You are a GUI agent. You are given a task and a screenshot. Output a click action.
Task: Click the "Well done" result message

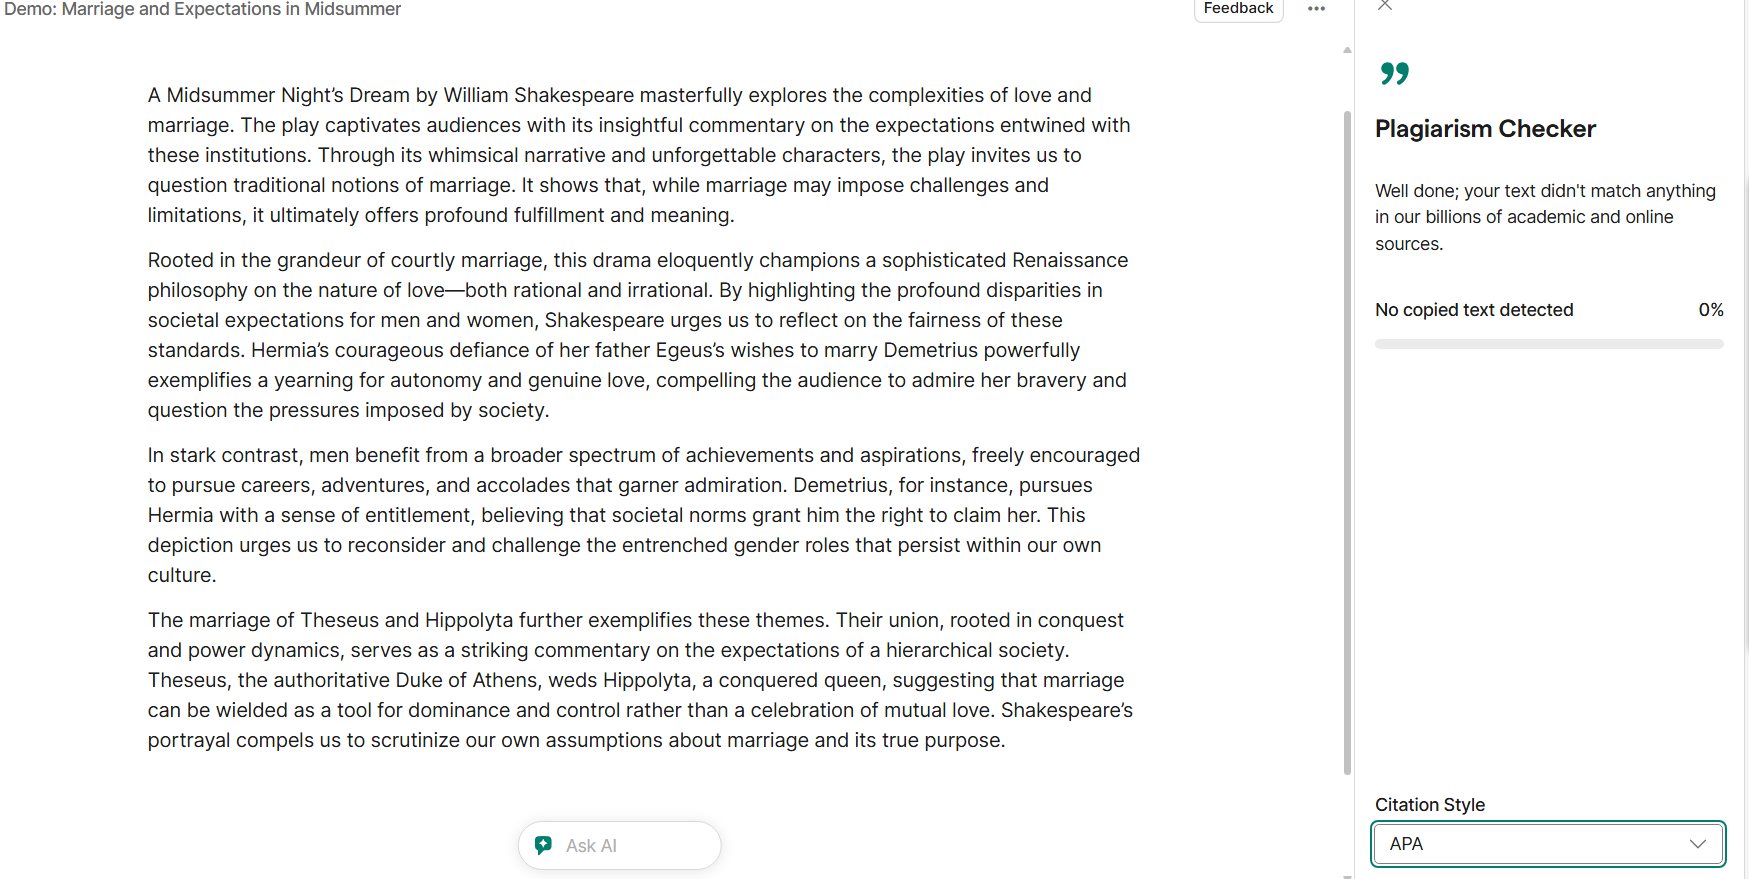tap(1545, 217)
